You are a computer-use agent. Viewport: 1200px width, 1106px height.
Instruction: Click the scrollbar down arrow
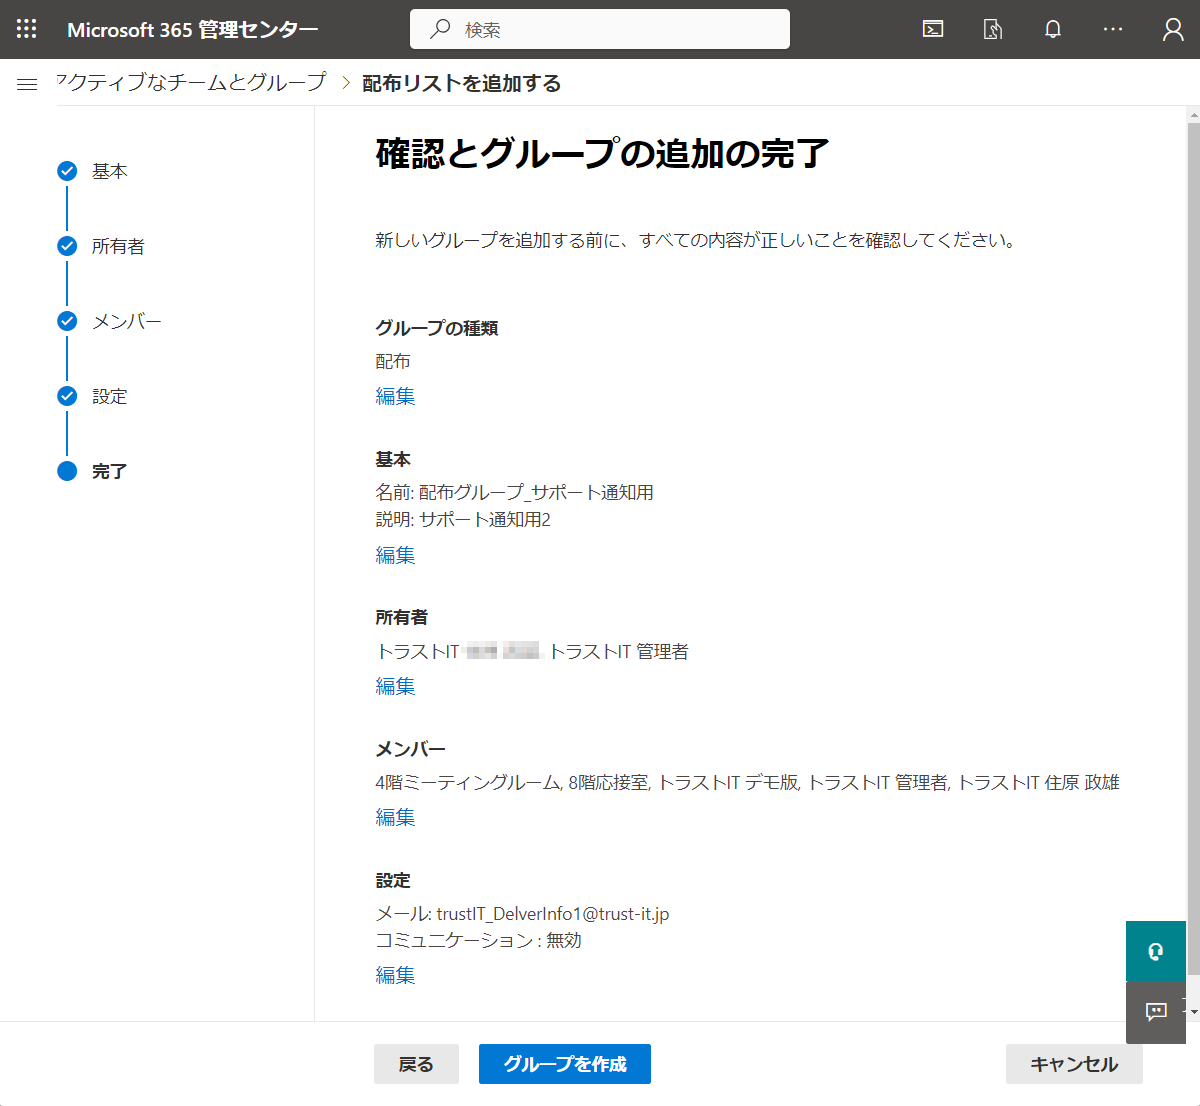point(1193,1012)
